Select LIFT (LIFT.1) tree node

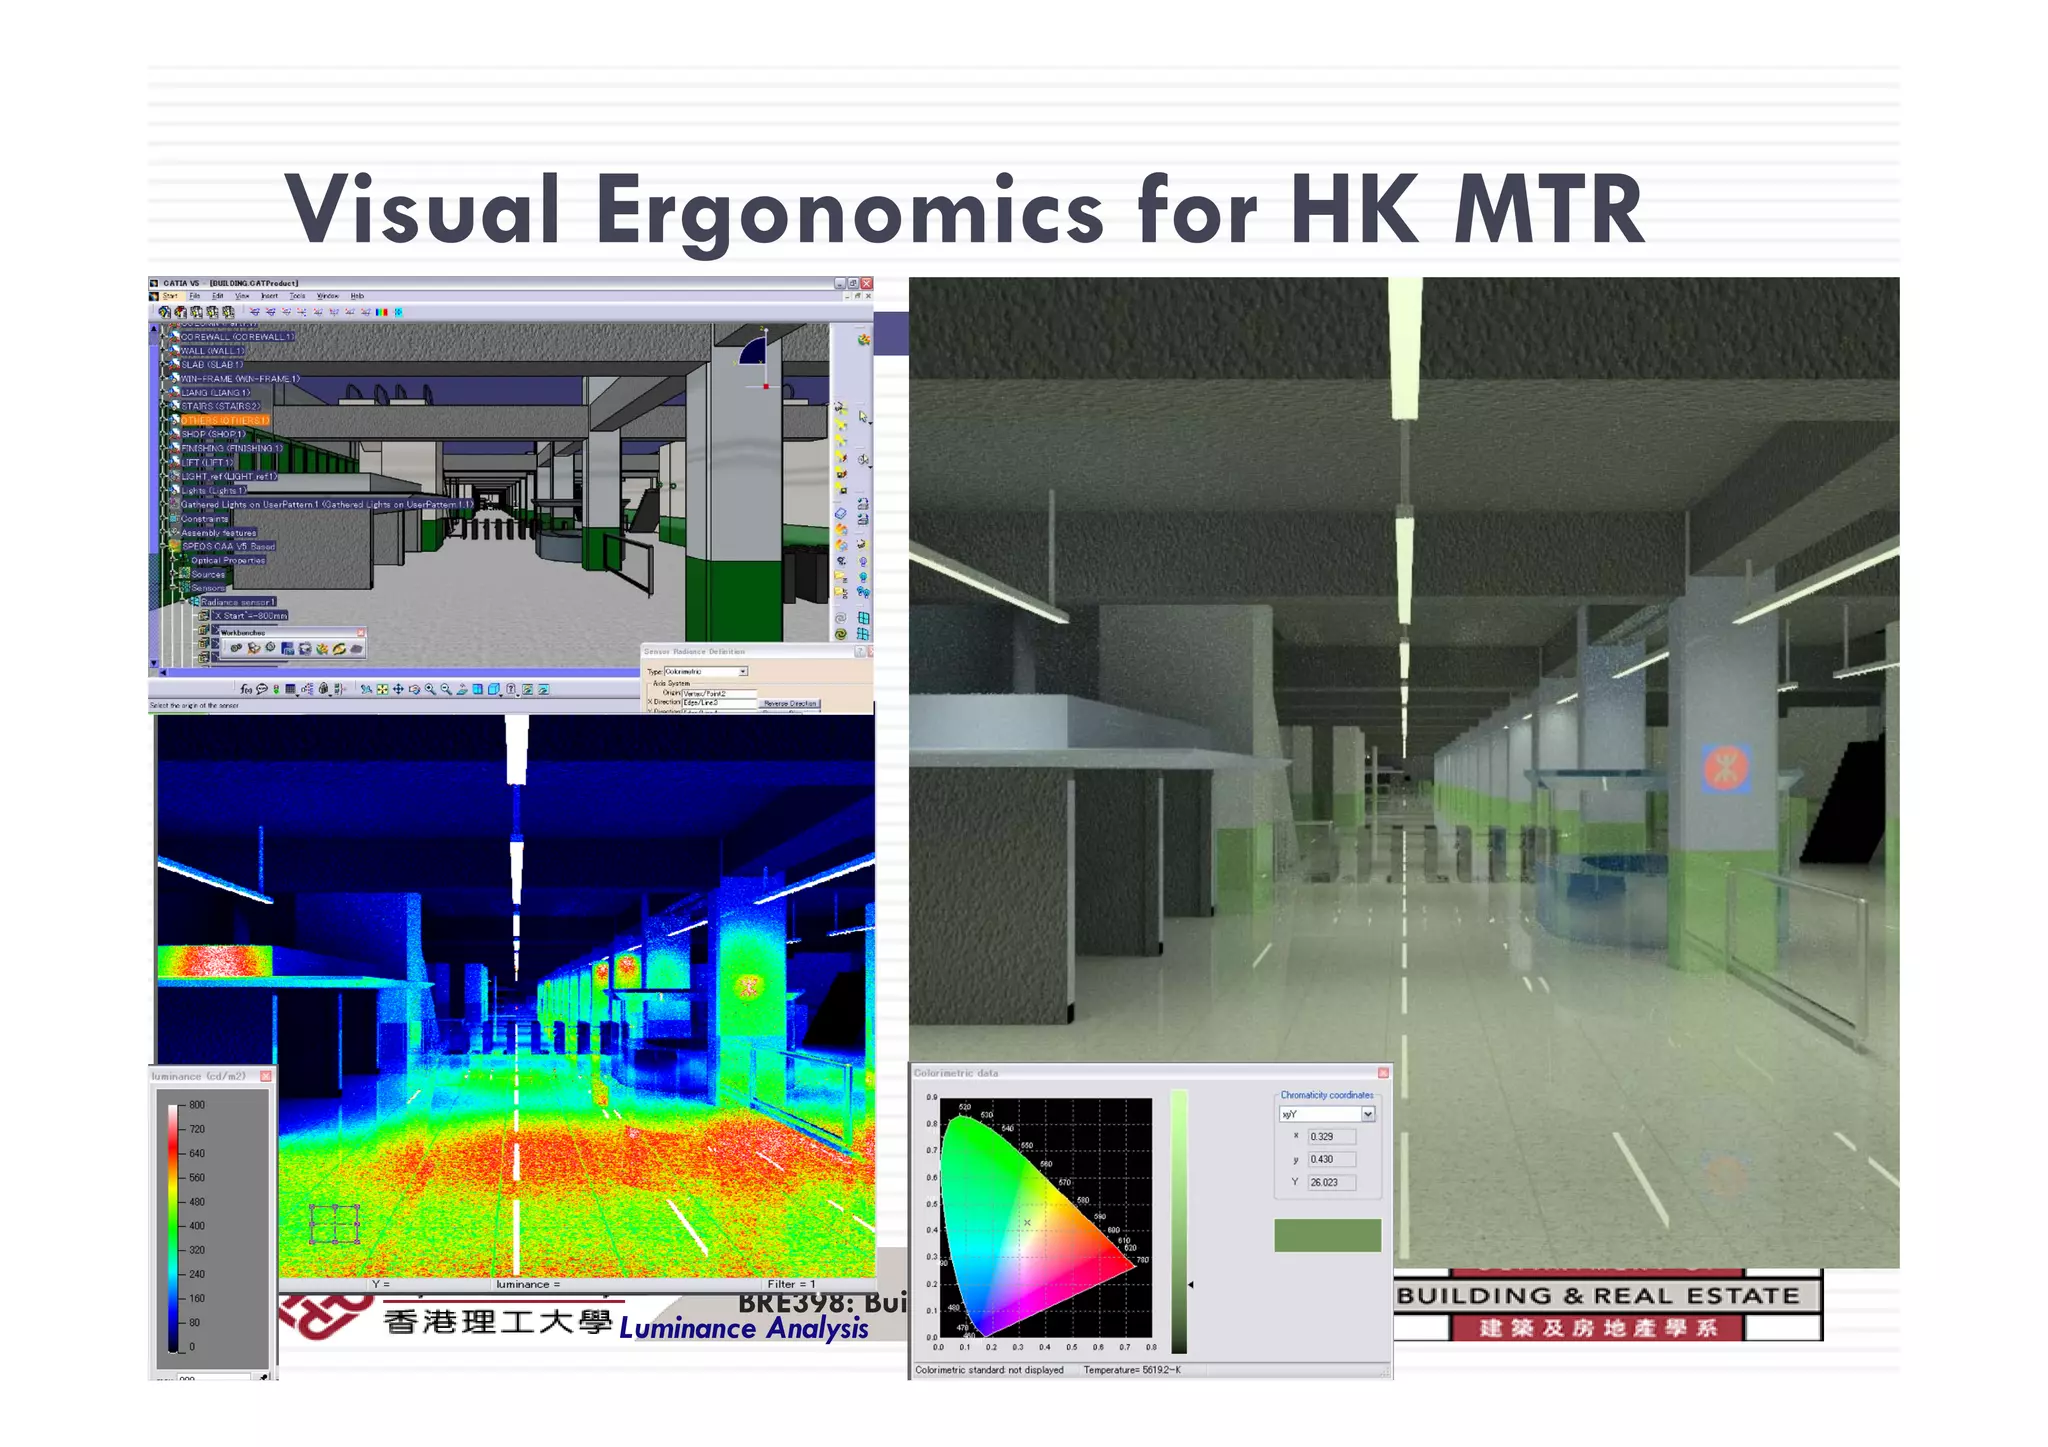pos(207,462)
